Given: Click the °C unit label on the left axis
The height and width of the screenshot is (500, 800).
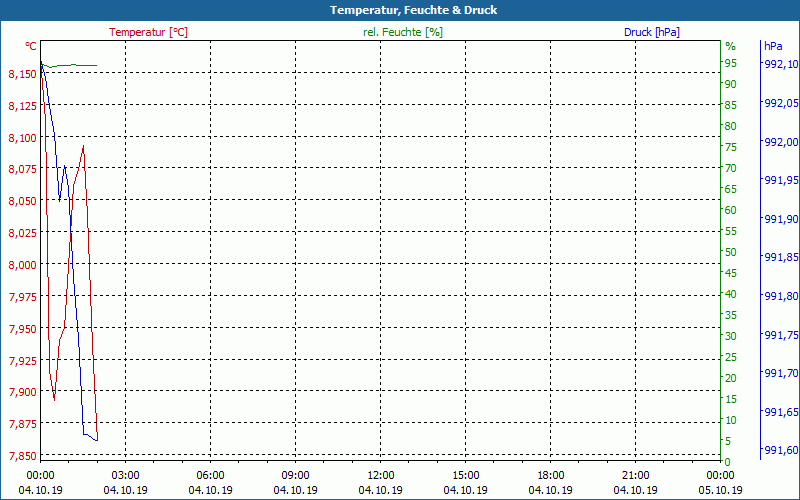Looking at the screenshot, I should pyautogui.click(x=31, y=46).
